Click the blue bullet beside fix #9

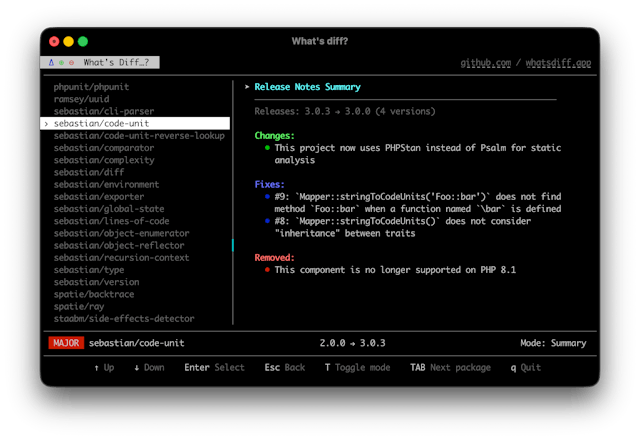click(x=267, y=197)
